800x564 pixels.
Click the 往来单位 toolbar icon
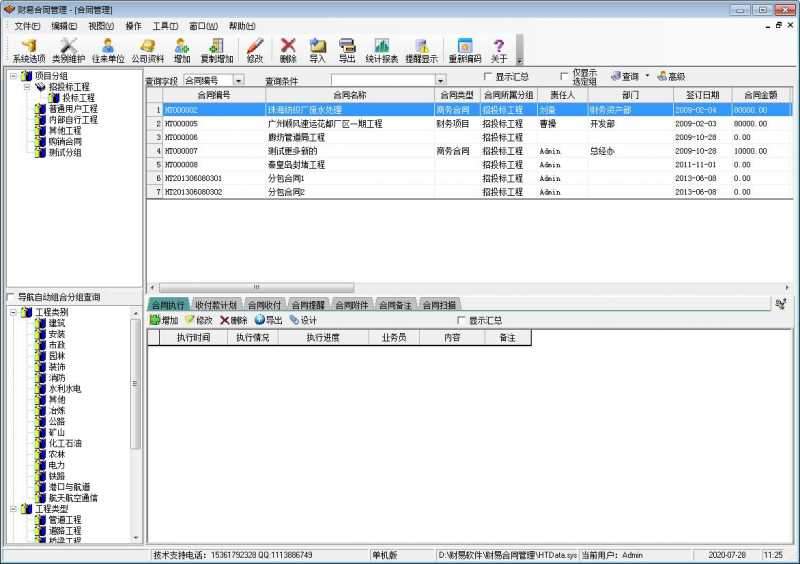click(108, 50)
